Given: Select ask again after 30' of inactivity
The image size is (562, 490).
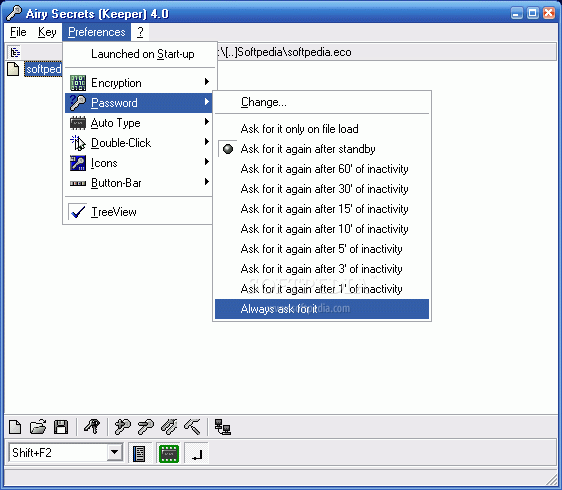Looking at the screenshot, I should point(322,189).
